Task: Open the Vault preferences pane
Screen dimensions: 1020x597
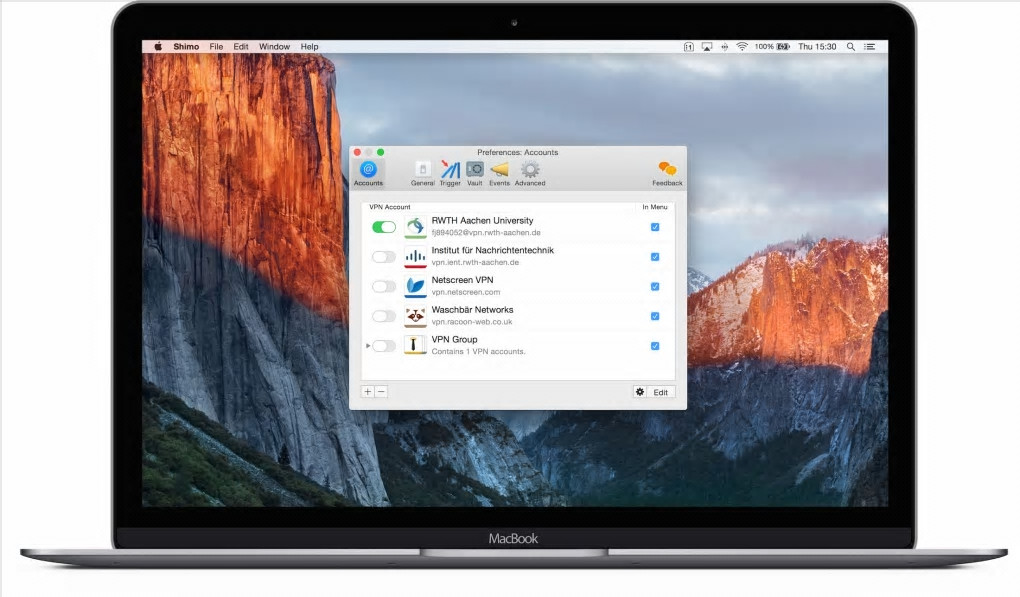Action: pos(475,173)
